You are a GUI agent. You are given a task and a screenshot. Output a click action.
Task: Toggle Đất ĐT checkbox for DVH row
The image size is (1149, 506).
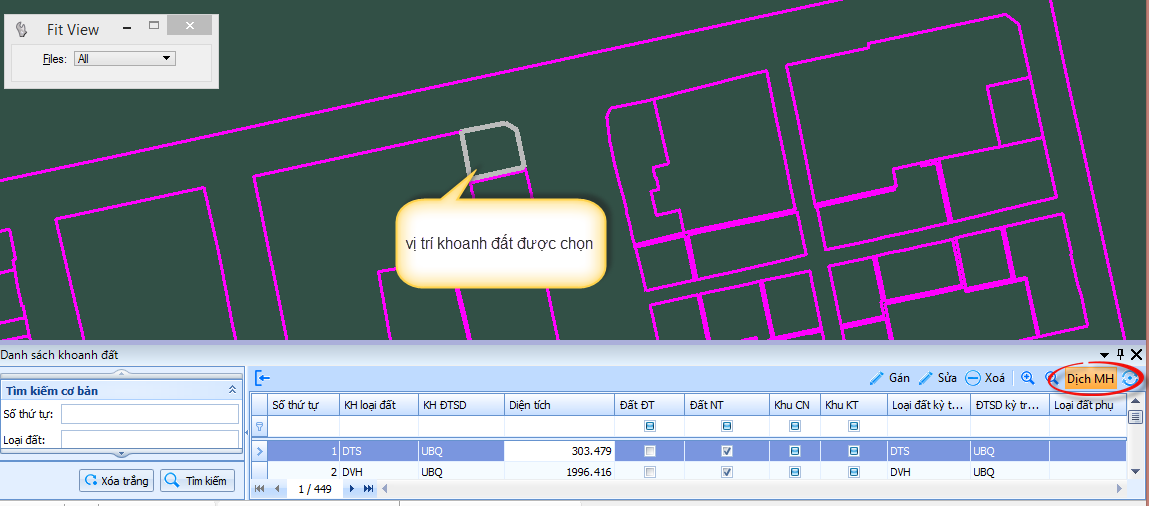coord(651,472)
